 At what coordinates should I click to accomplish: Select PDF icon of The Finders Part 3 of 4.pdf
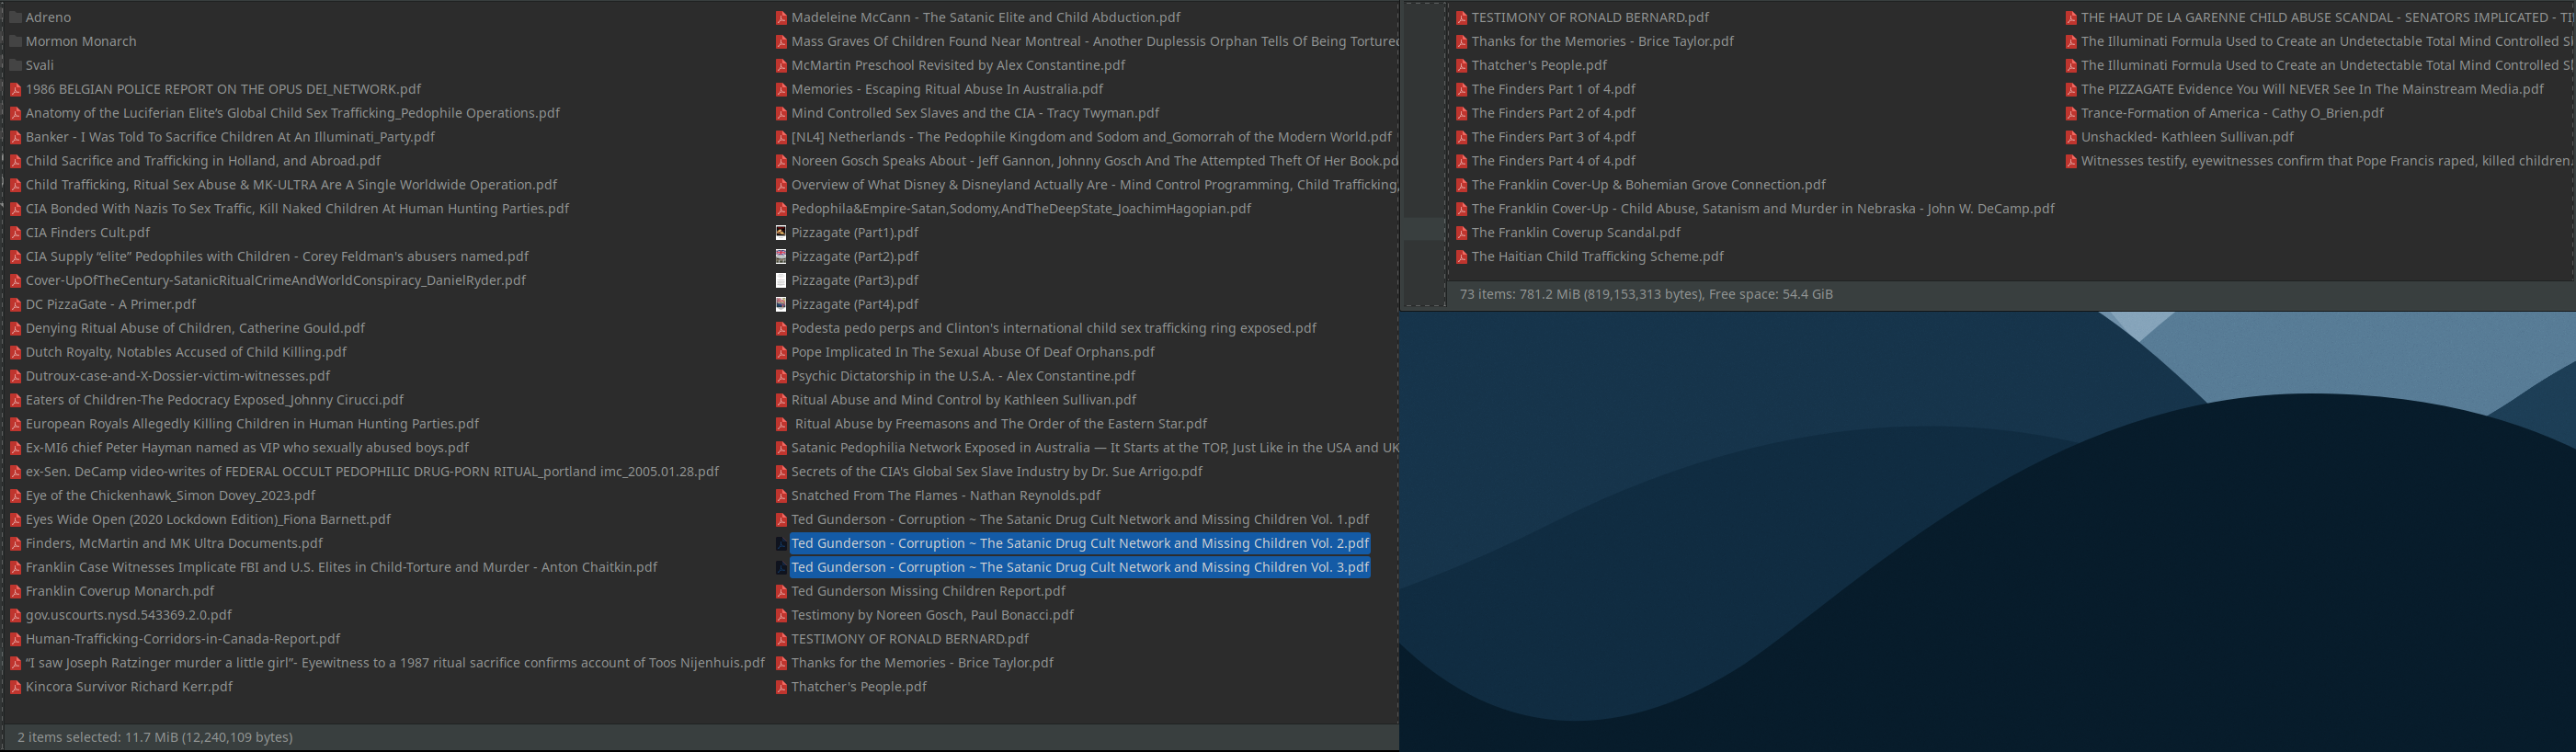pos(1461,137)
